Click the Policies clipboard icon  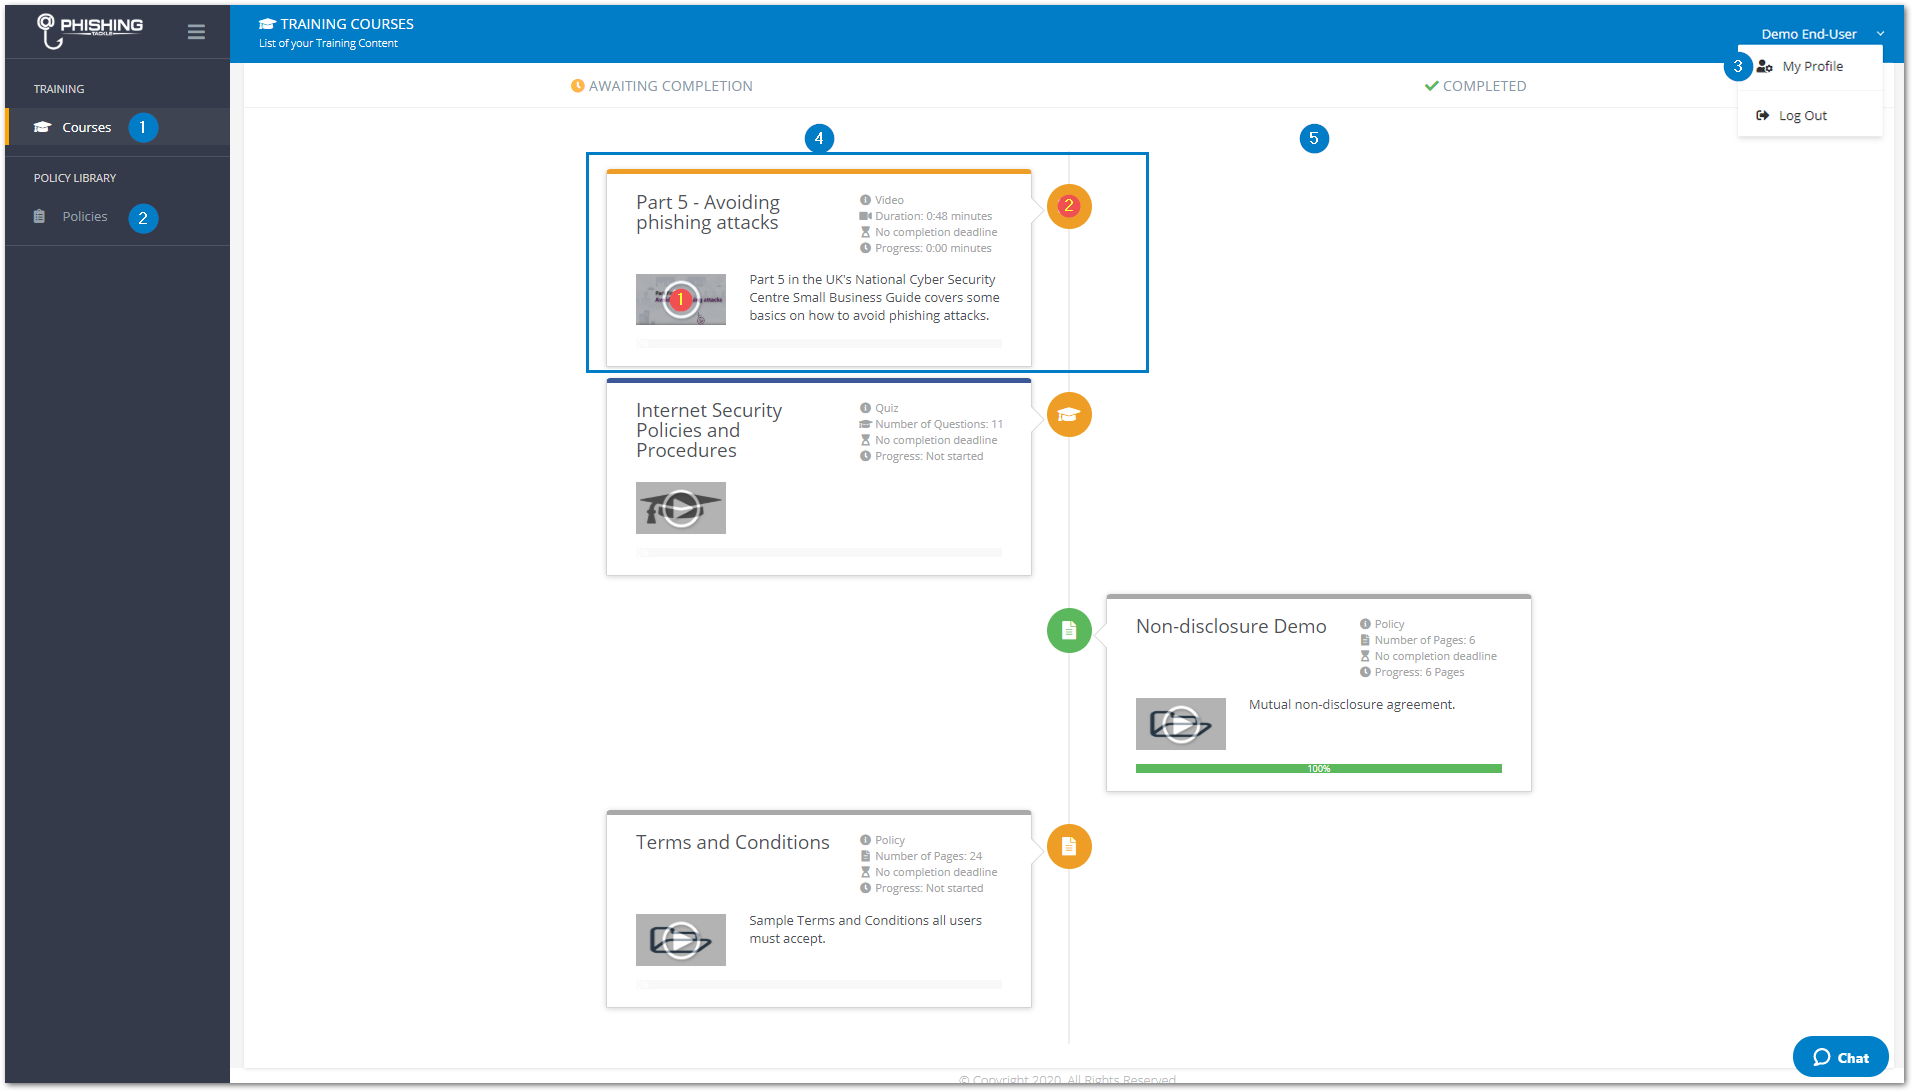pos(40,216)
